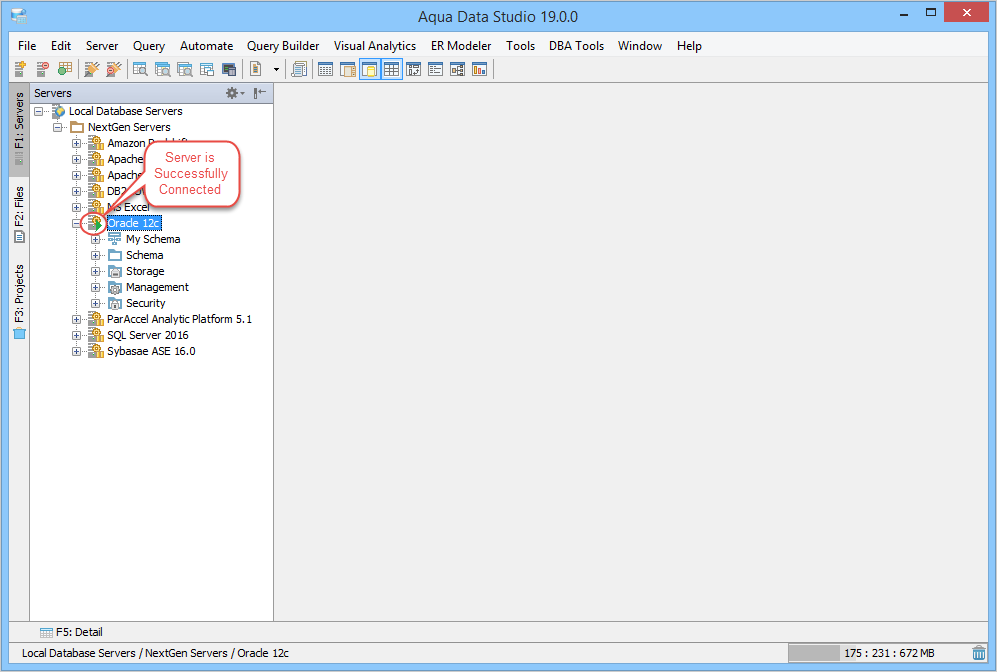Image resolution: width=997 pixels, height=672 pixels.
Task: Click the connect plug toolbar icon
Action: [92, 69]
